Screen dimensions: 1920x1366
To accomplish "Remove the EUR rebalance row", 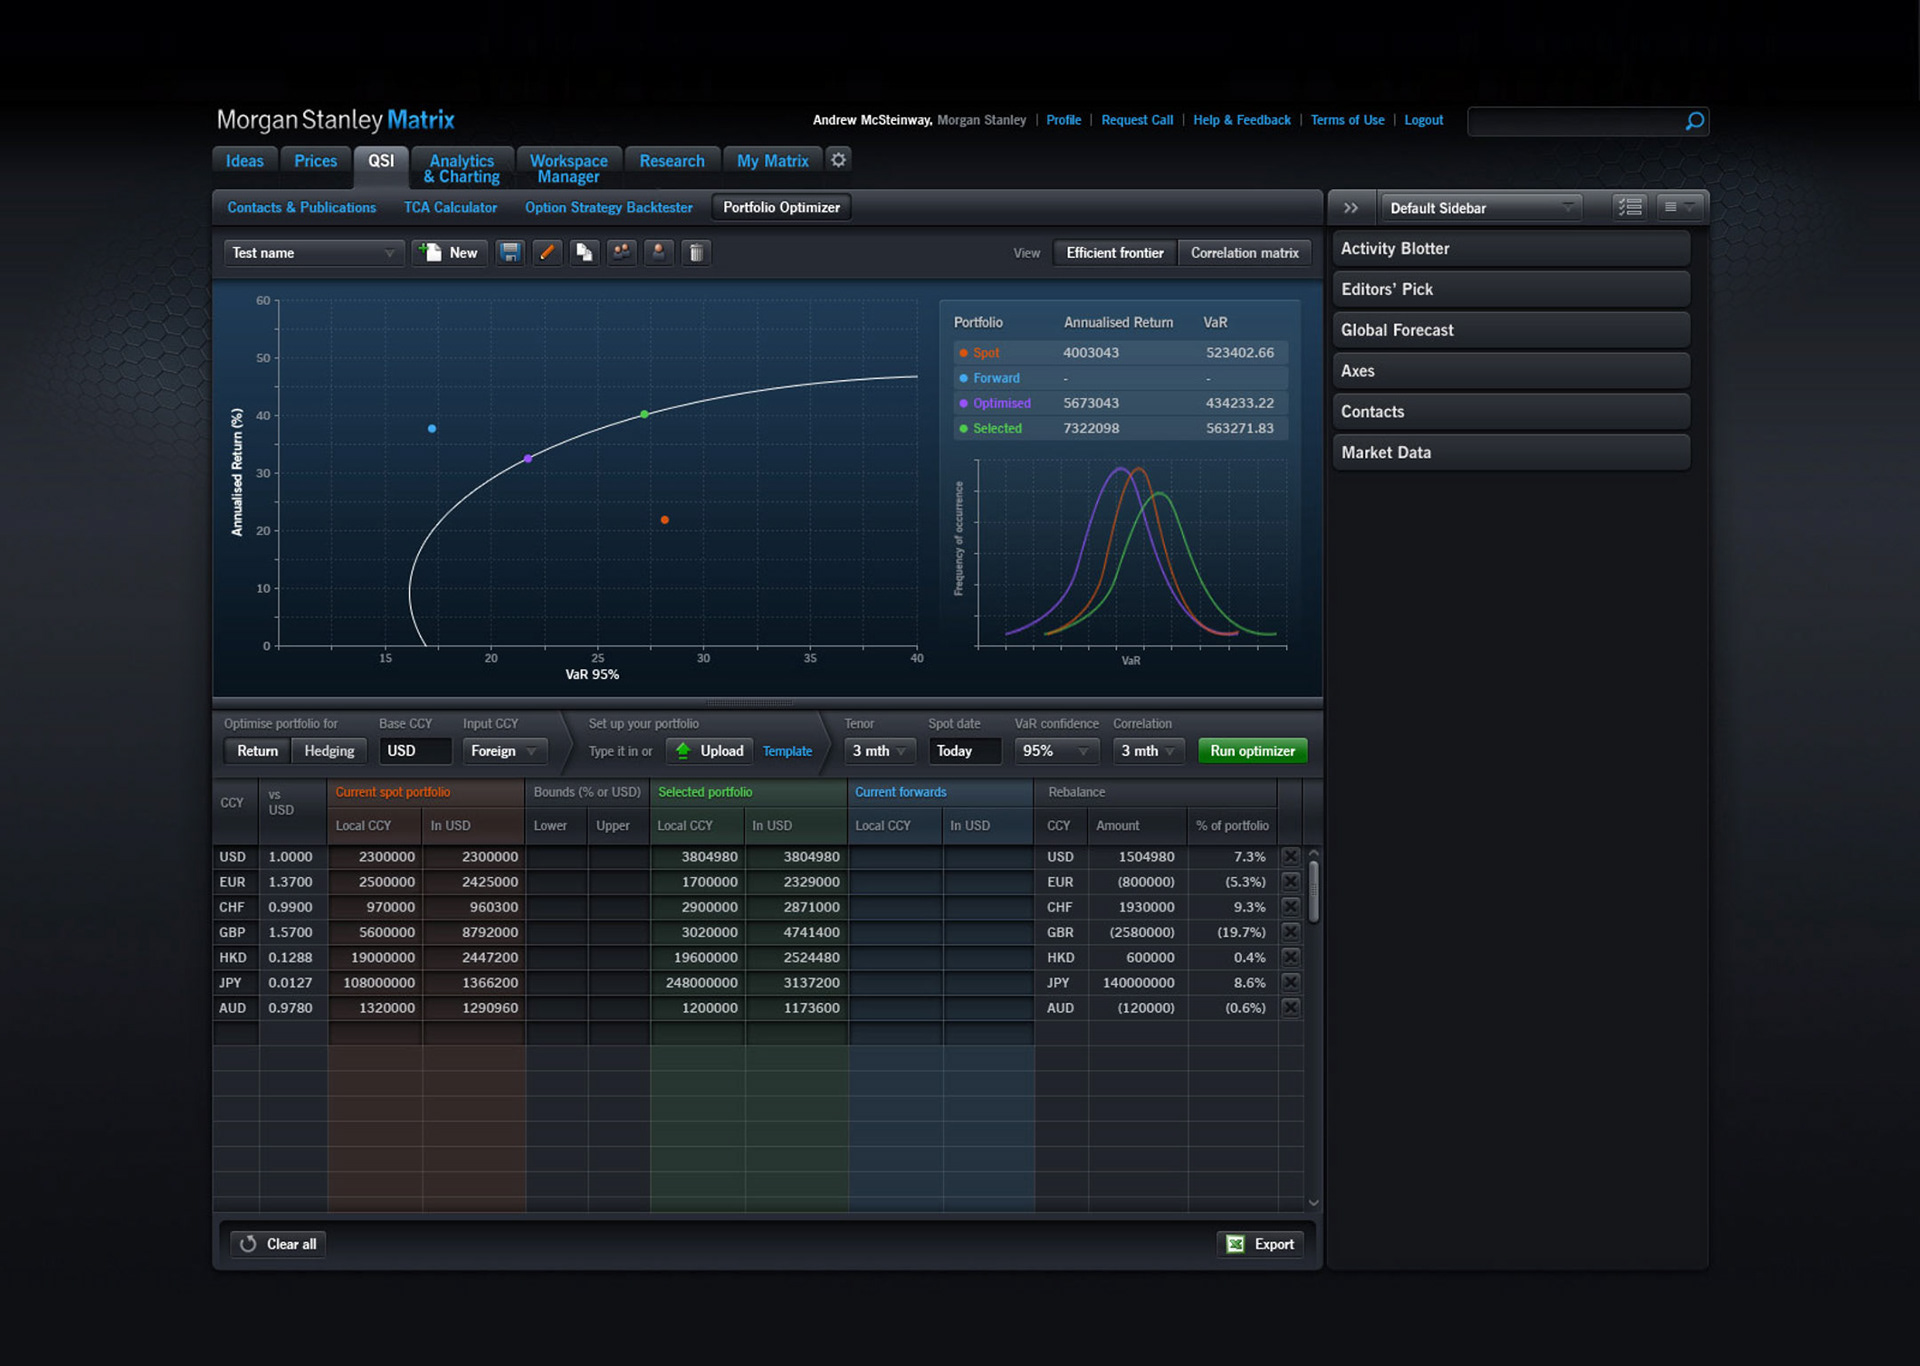I will 1291,882.
